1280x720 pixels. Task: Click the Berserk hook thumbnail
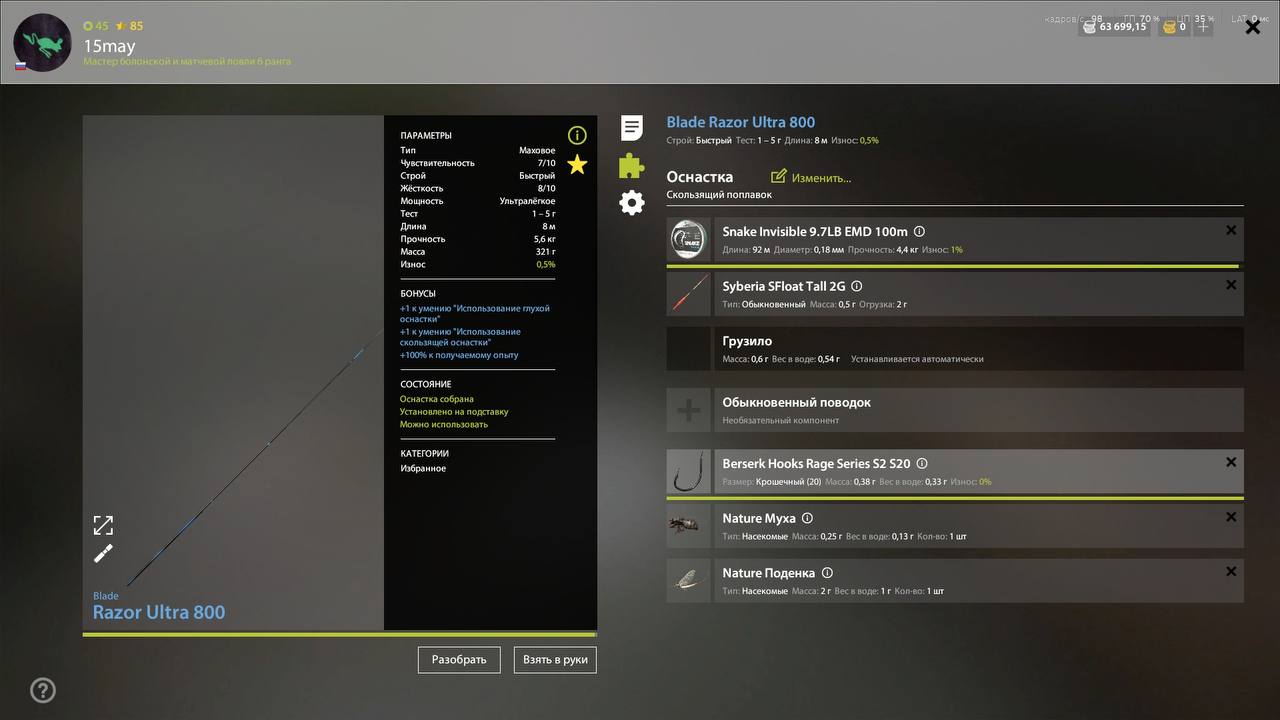coord(689,472)
